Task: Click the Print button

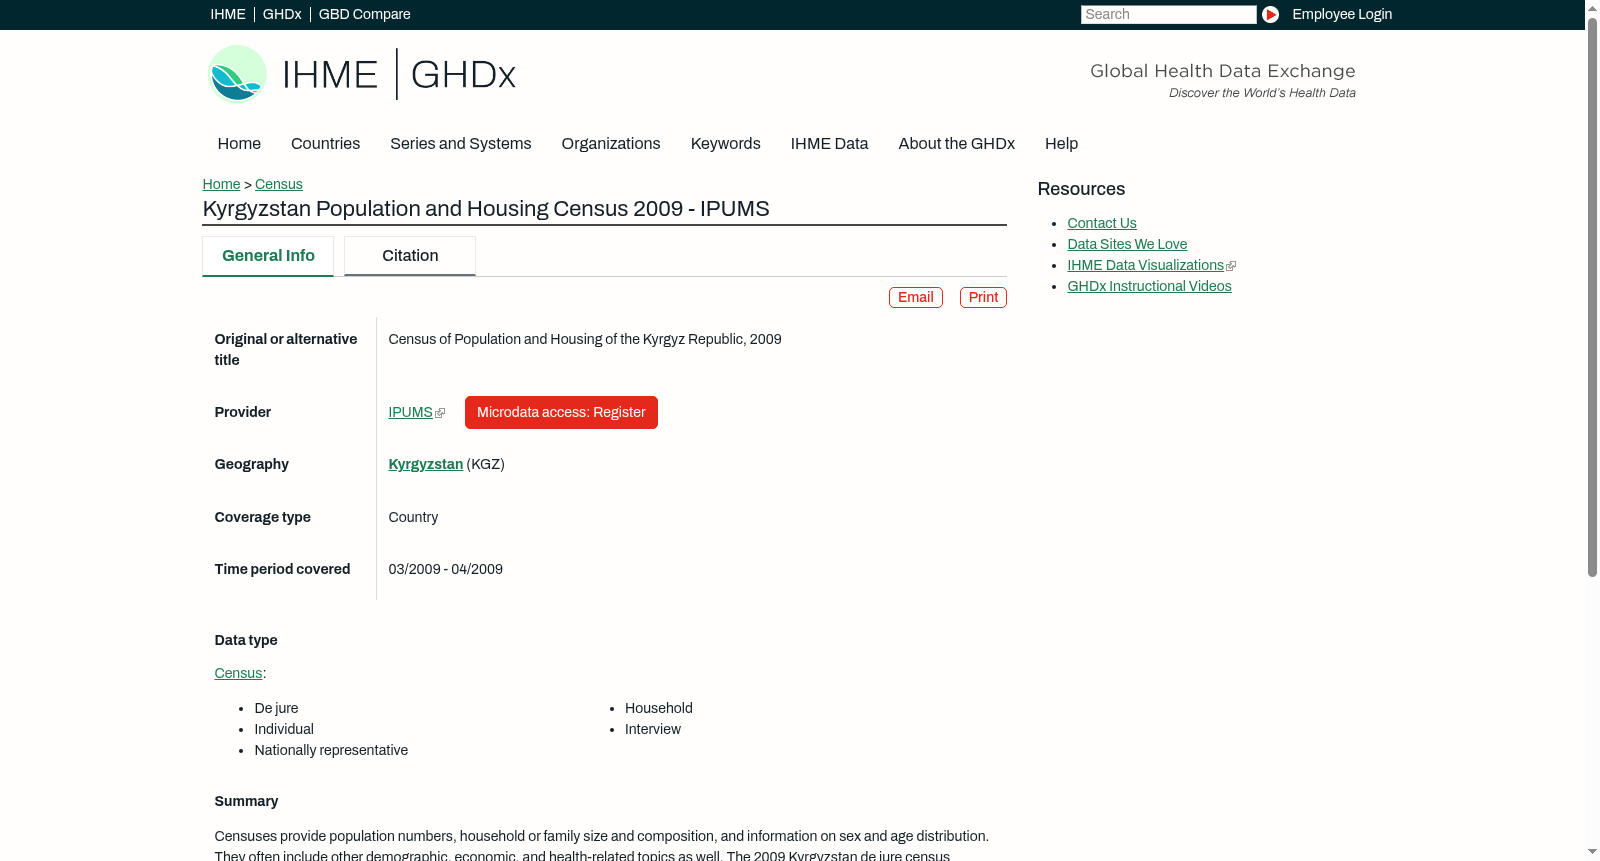Action: tap(983, 298)
